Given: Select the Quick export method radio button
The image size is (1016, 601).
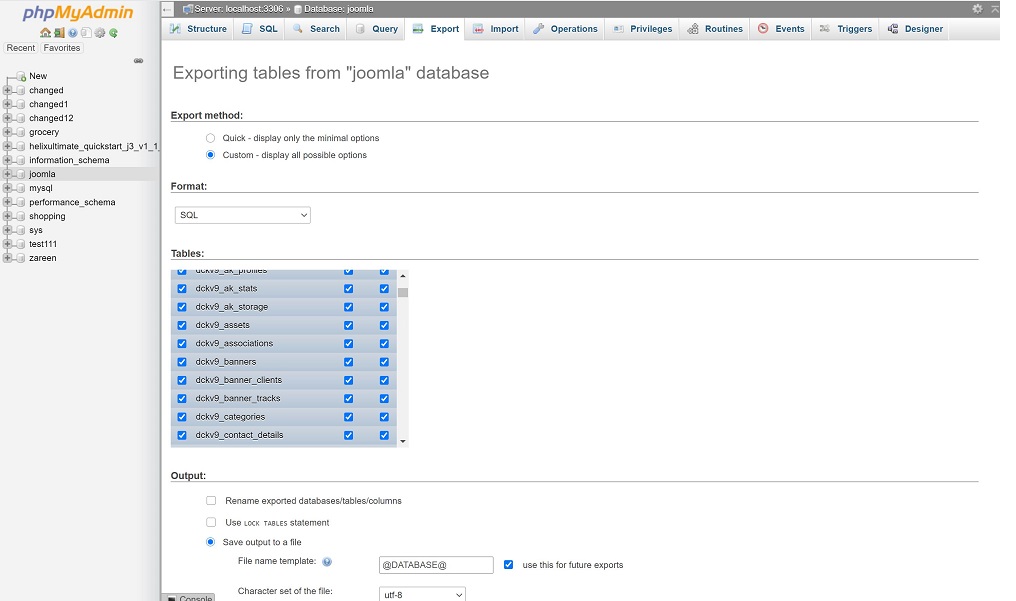Looking at the screenshot, I should click(211, 138).
